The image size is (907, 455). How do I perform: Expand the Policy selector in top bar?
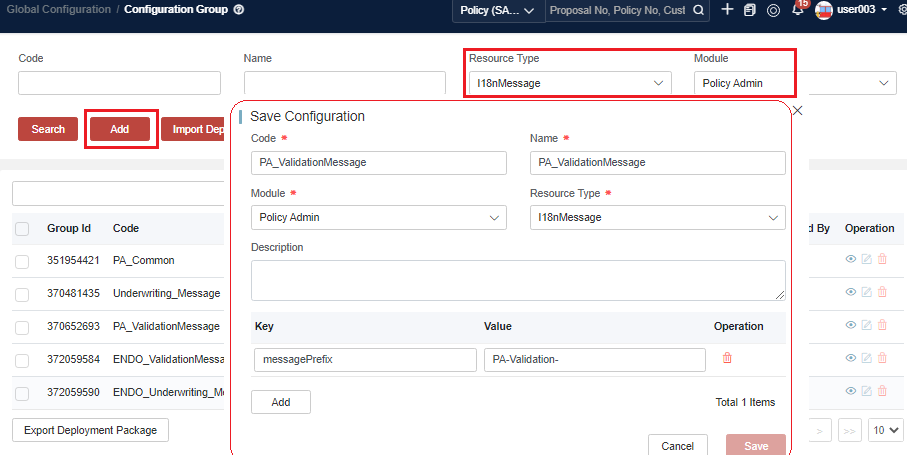pos(497,10)
